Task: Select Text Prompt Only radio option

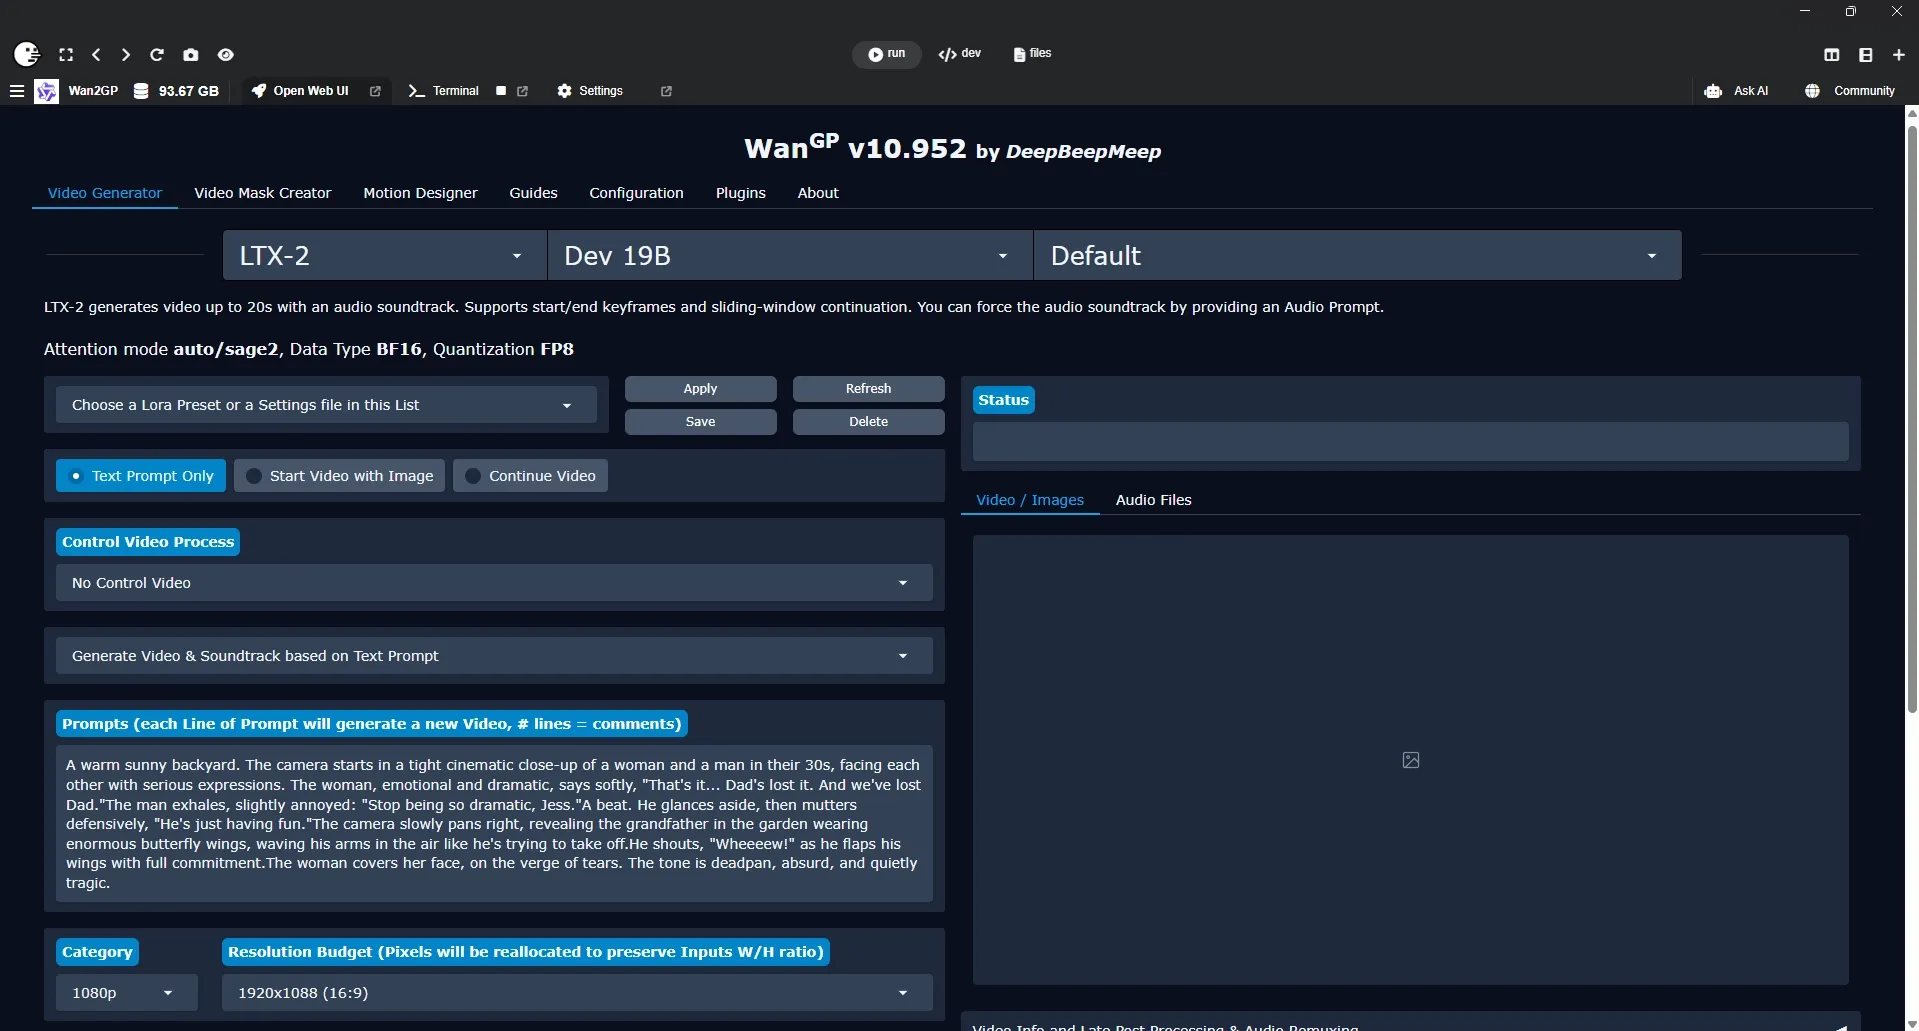Action: (x=141, y=476)
